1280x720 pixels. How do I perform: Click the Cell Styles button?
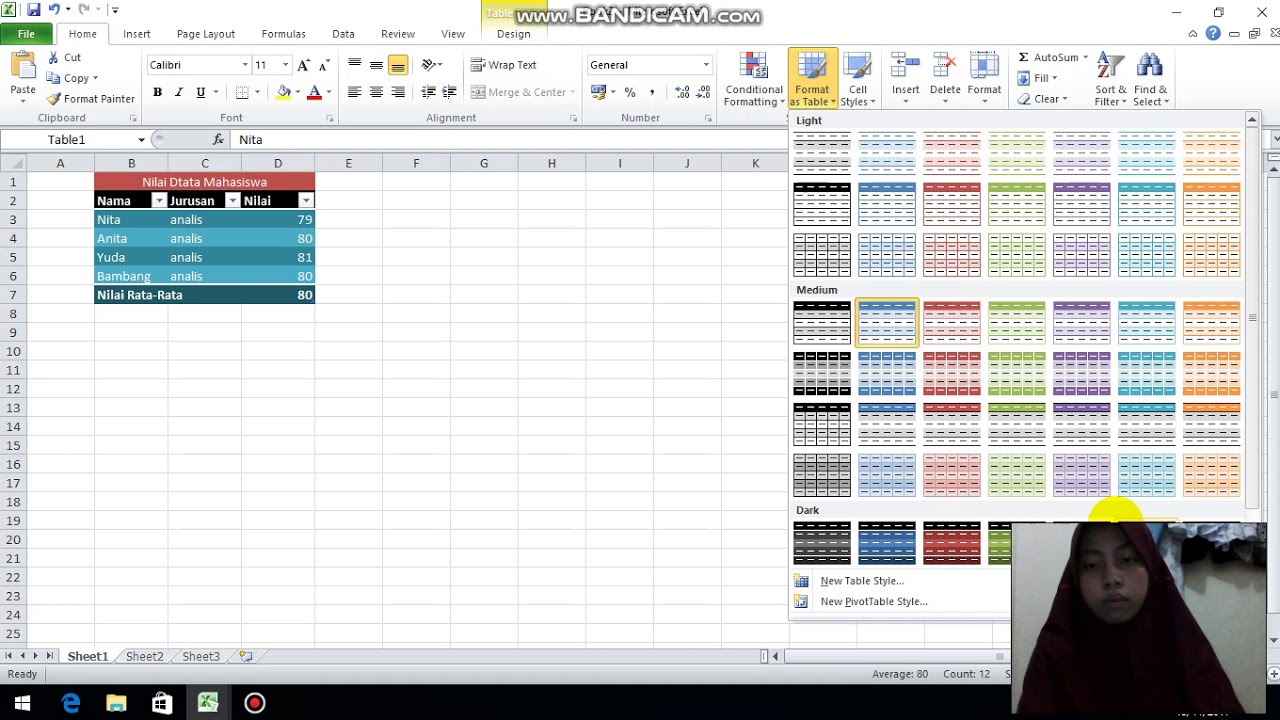858,80
